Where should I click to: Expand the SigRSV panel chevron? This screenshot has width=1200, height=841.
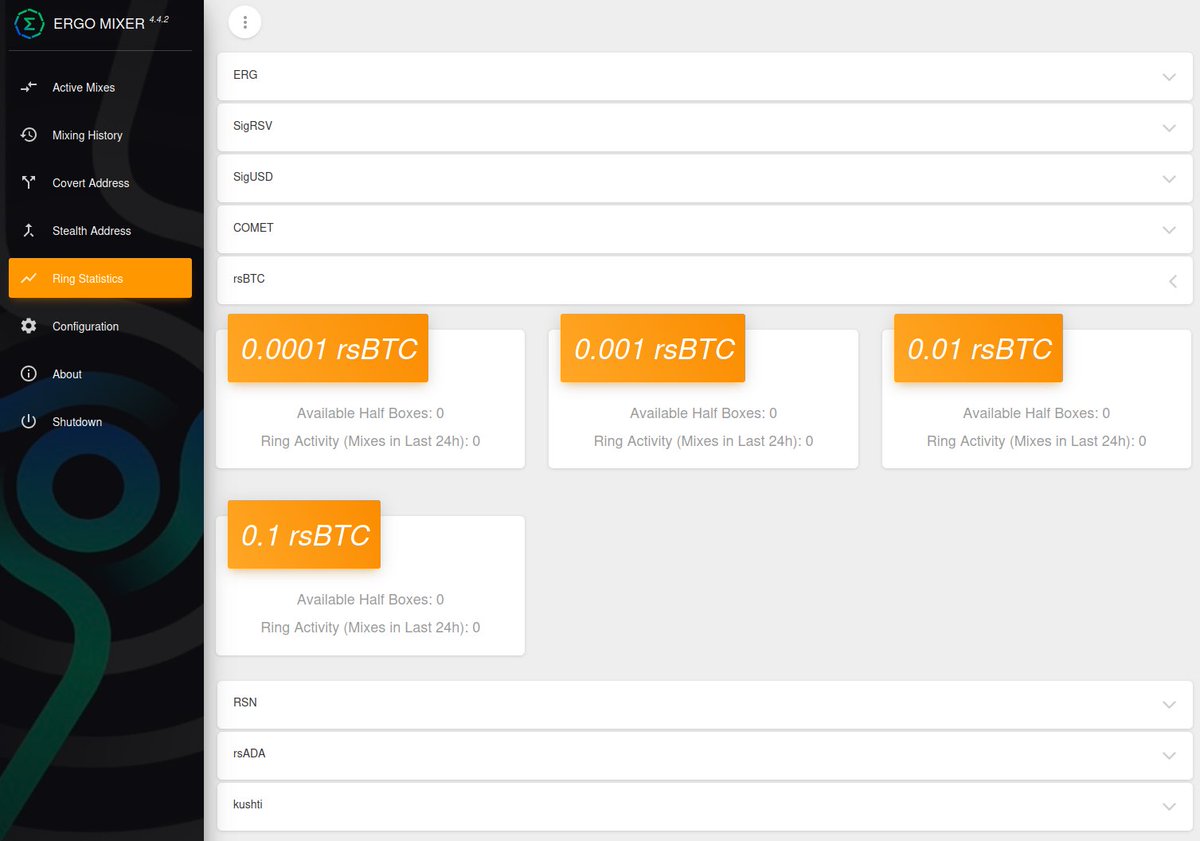(1169, 128)
